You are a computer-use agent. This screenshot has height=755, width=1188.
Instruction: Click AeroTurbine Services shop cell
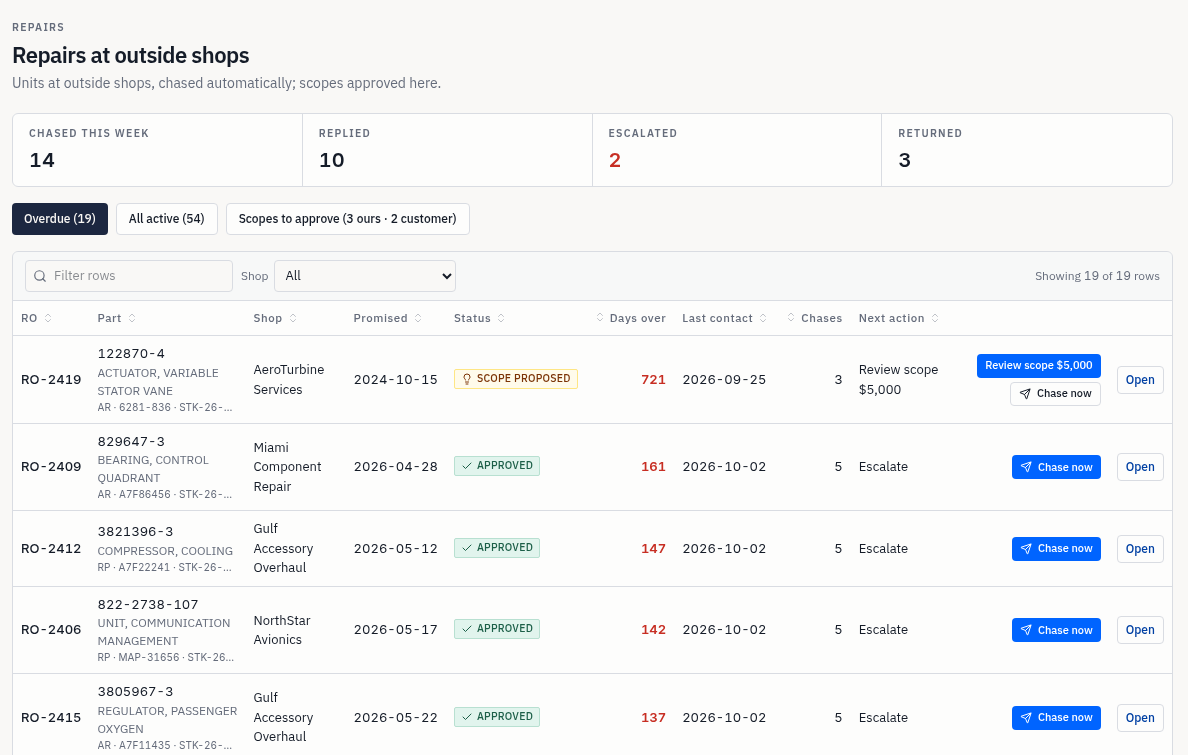point(289,380)
